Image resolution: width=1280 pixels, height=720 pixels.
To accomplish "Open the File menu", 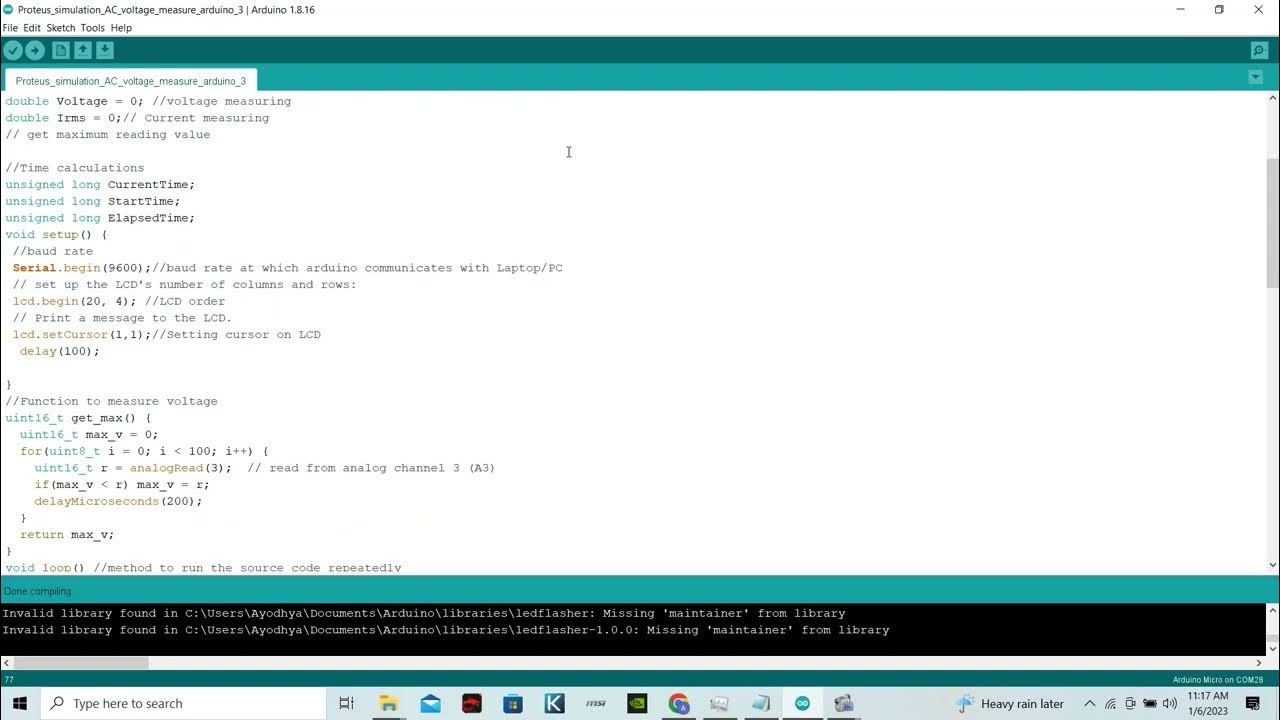I will pyautogui.click(x=10, y=28).
